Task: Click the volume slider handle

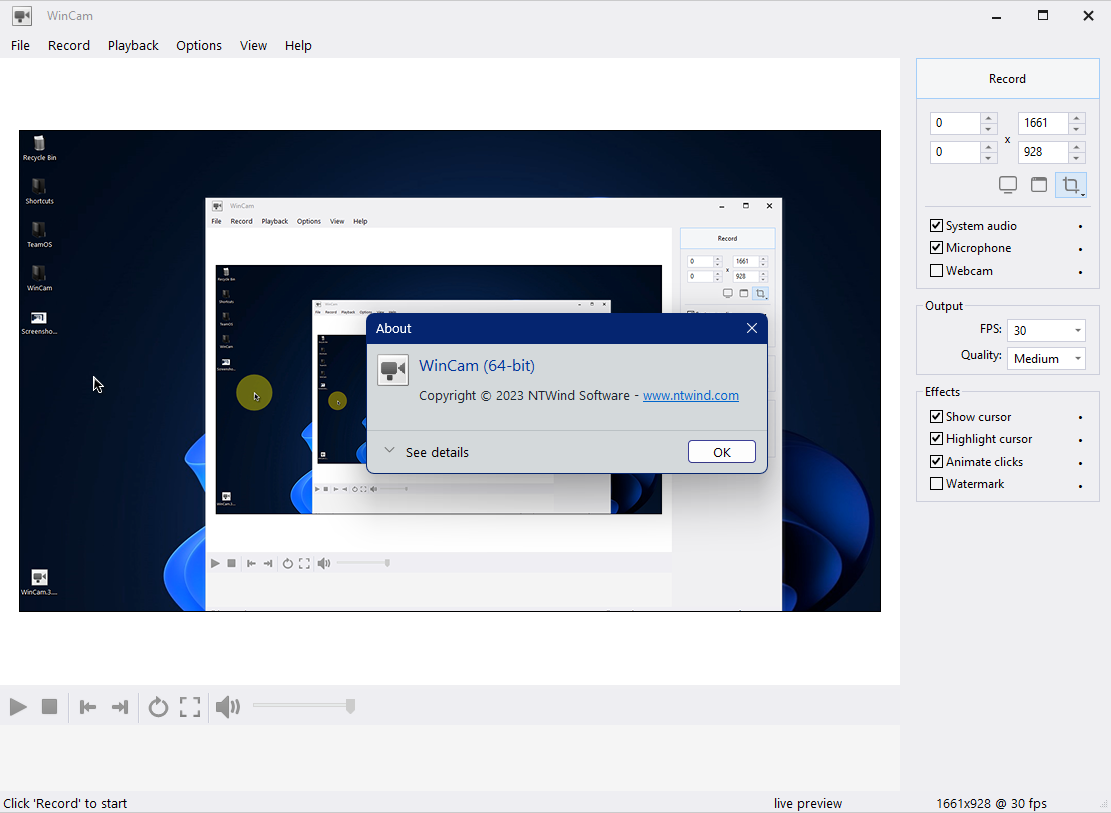Action: pos(350,706)
